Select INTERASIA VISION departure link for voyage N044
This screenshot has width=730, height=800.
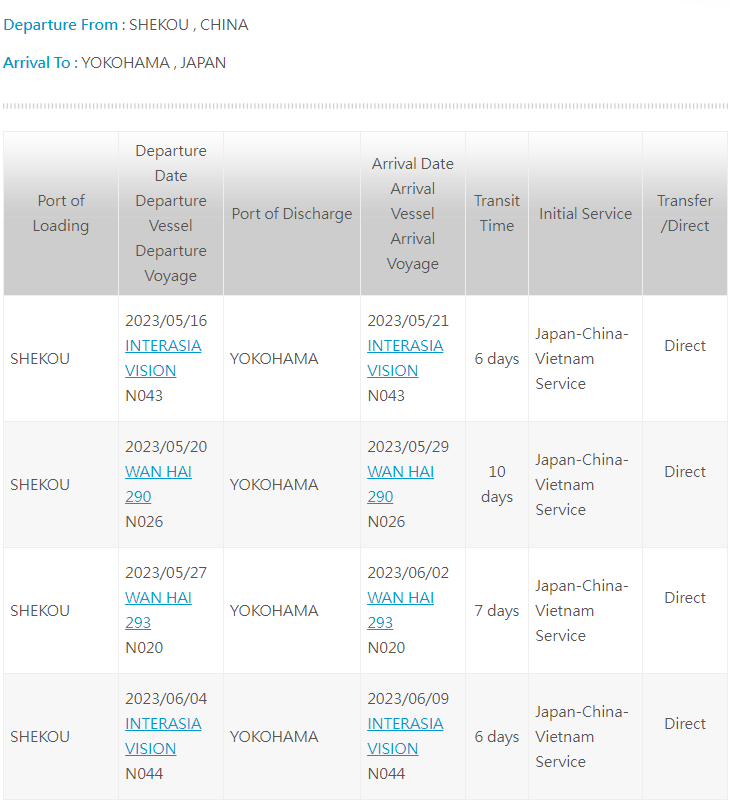tap(162, 736)
